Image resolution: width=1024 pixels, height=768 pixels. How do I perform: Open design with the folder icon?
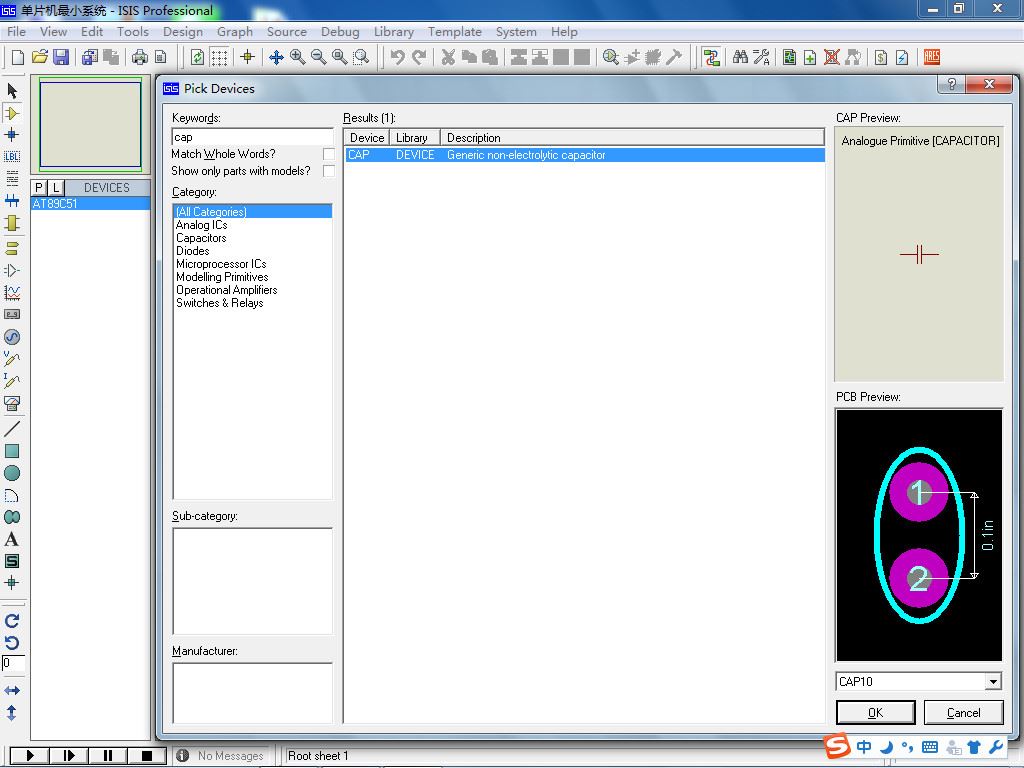click(x=40, y=57)
